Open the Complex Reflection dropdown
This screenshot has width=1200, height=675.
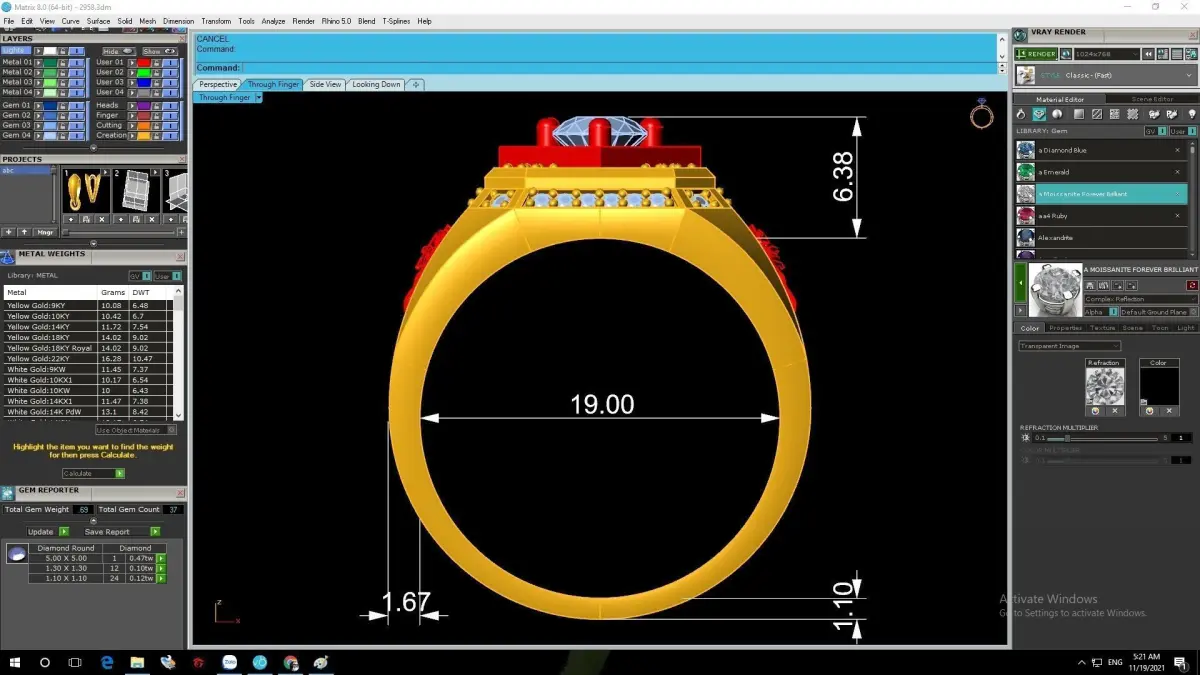[x=1141, y=299]
